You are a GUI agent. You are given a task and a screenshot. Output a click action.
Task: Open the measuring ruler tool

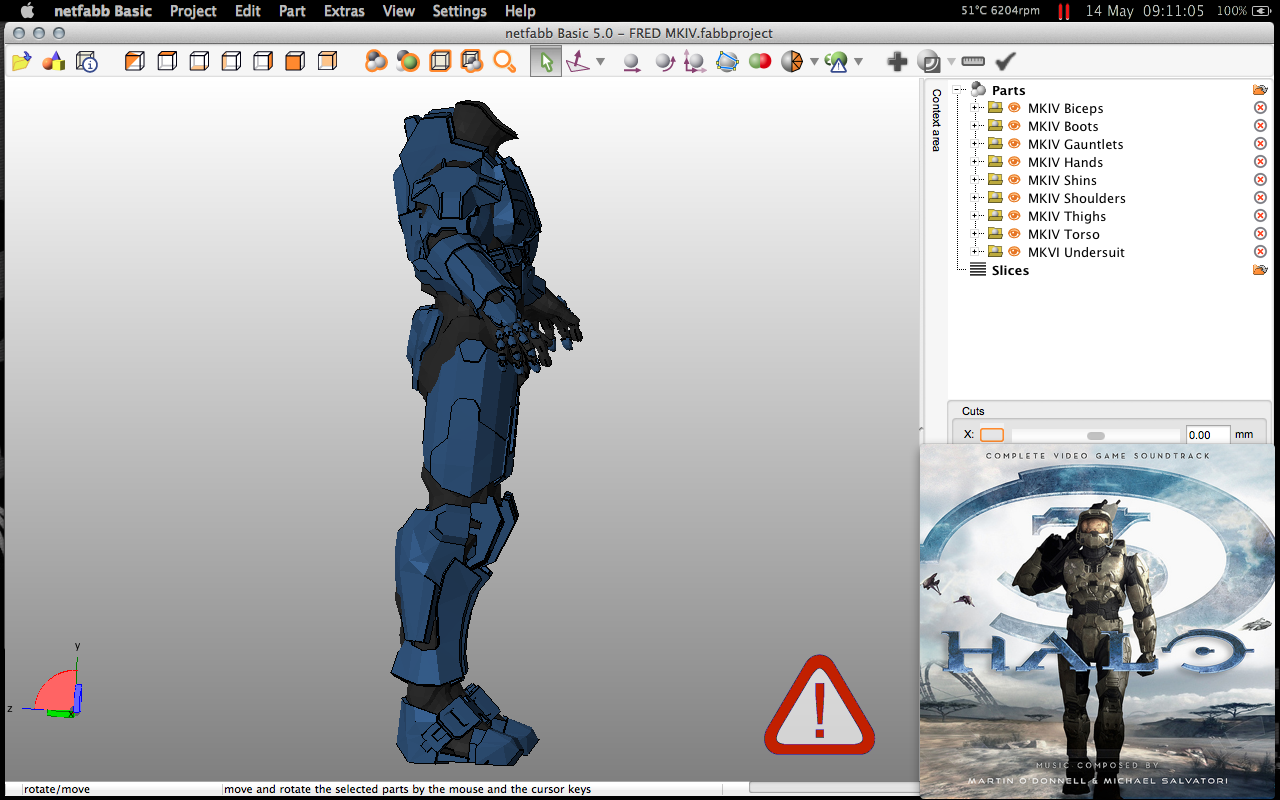pos(973,62)
